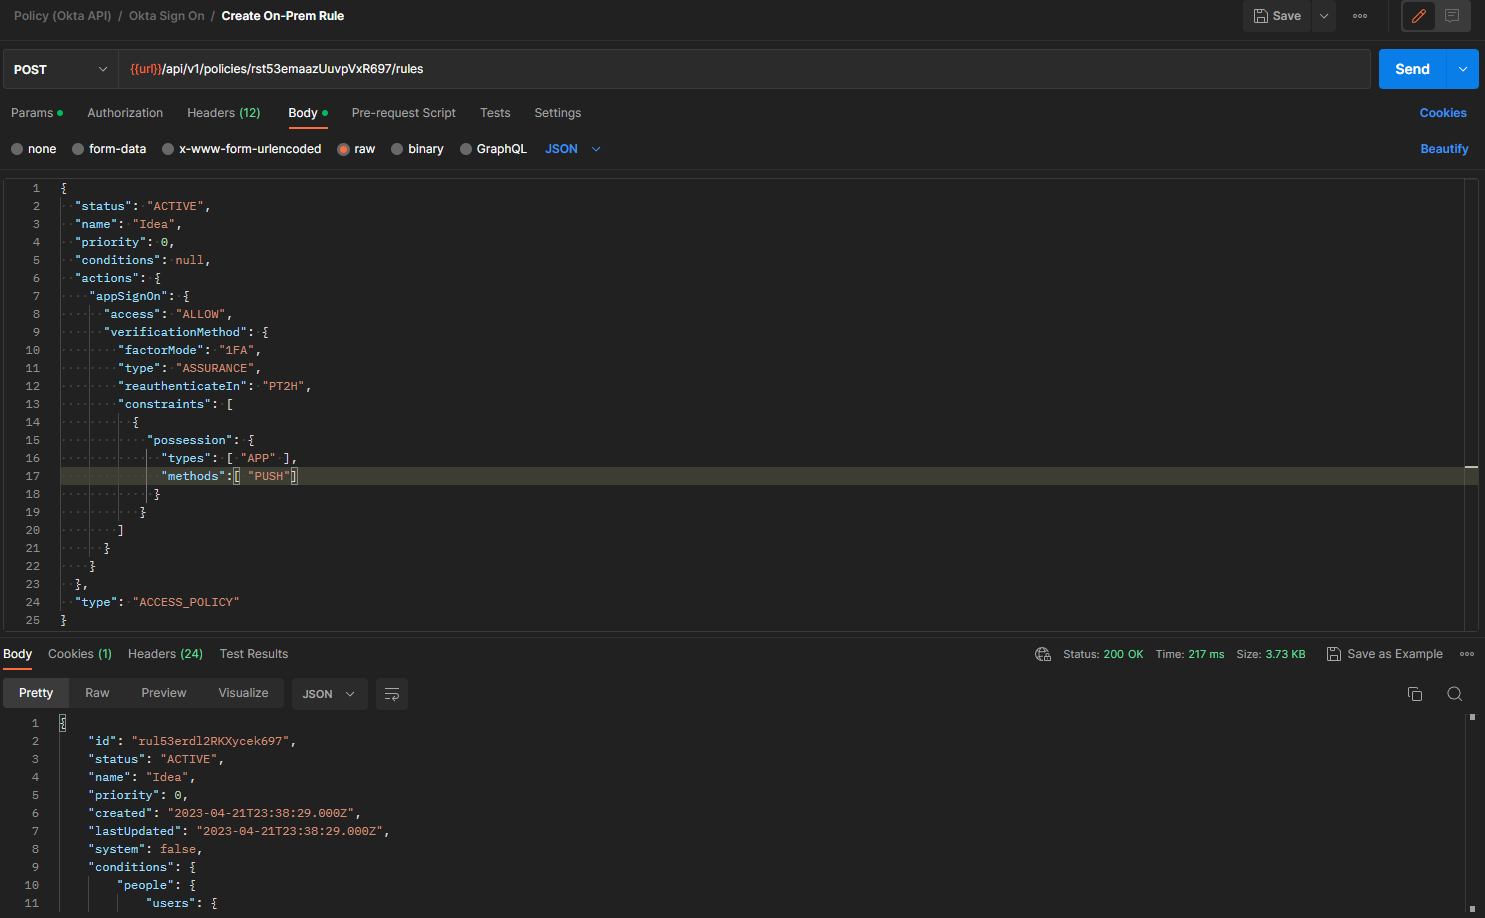Open the three-dot more actions menu
1485x918 pixels.
1360,16
